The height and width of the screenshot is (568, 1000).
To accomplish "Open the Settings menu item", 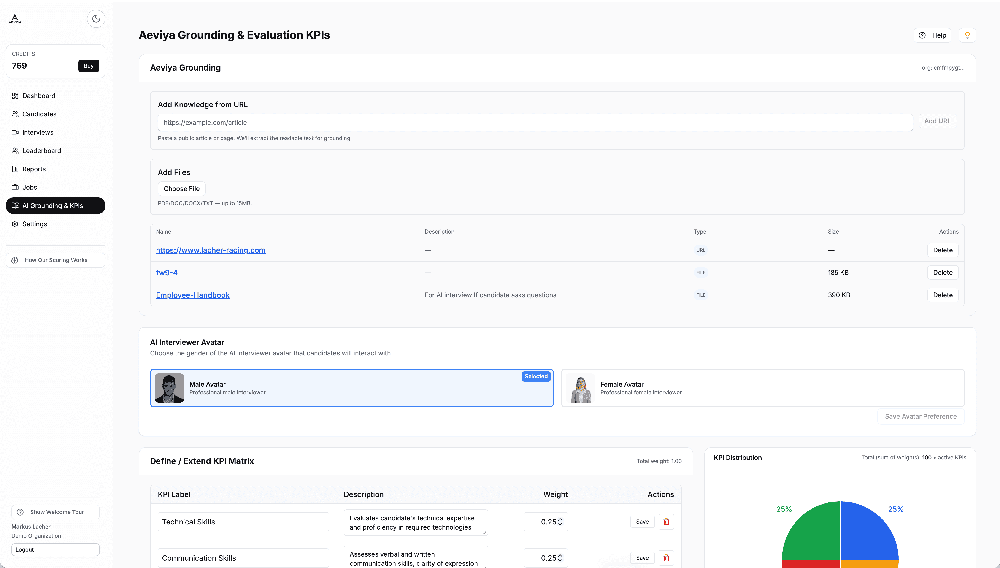I will (x=55, y=224).
